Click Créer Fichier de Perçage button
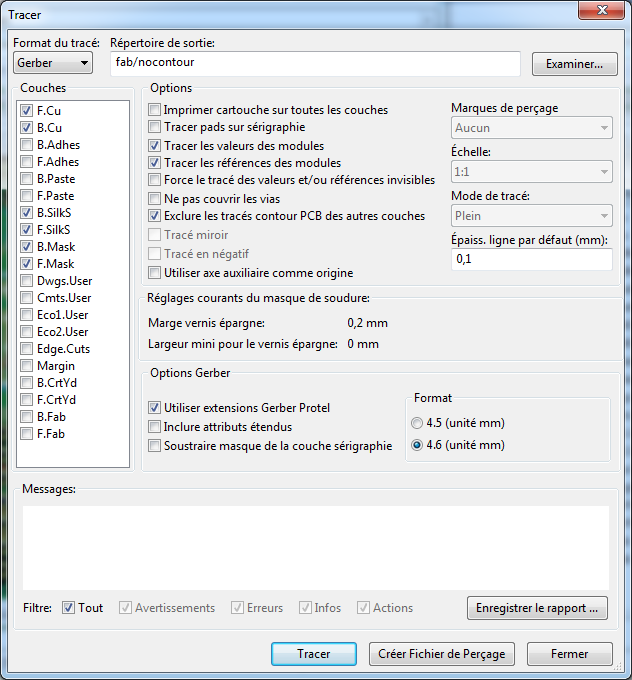This screenshot has width=632, height=680. click(442, 654)
